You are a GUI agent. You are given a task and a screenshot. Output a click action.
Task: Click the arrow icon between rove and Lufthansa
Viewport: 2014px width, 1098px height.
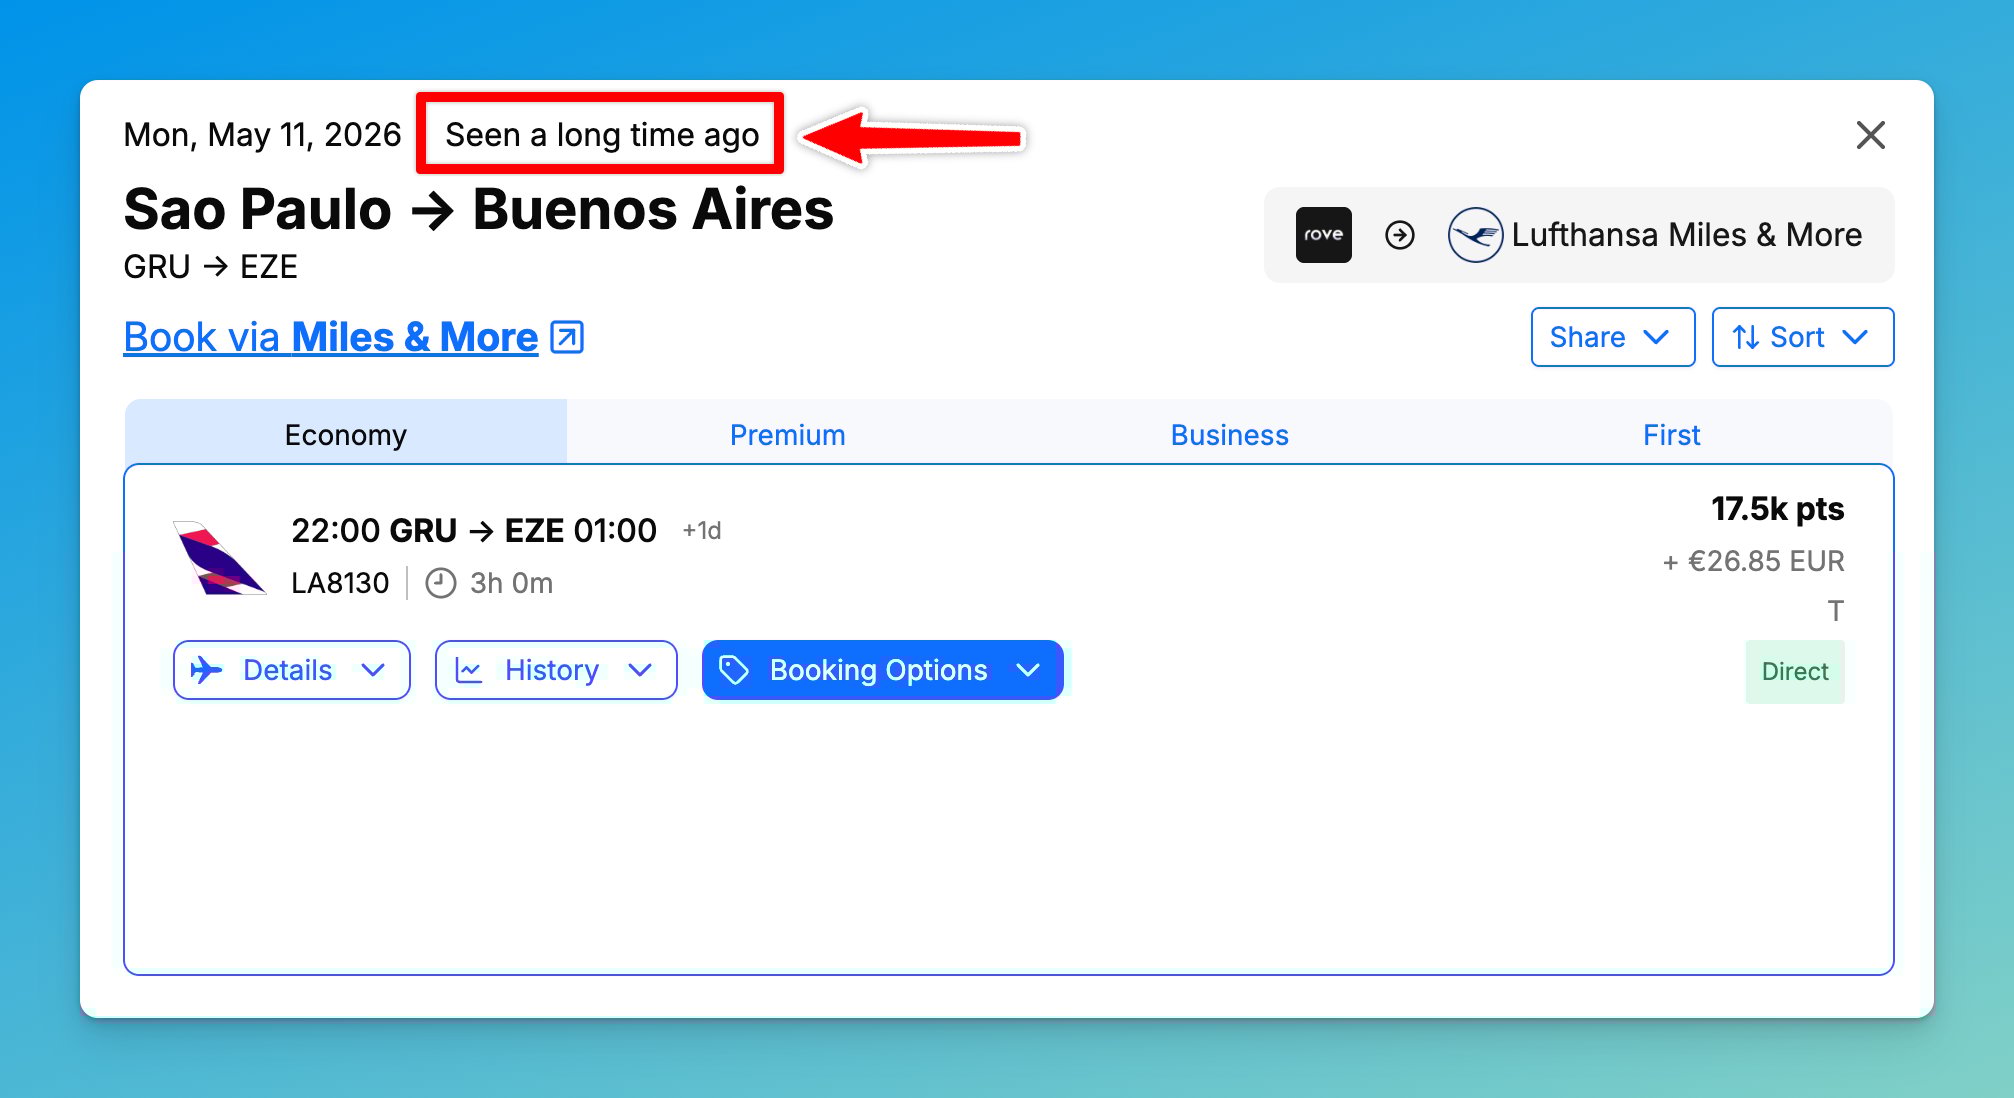point(1400,235)
